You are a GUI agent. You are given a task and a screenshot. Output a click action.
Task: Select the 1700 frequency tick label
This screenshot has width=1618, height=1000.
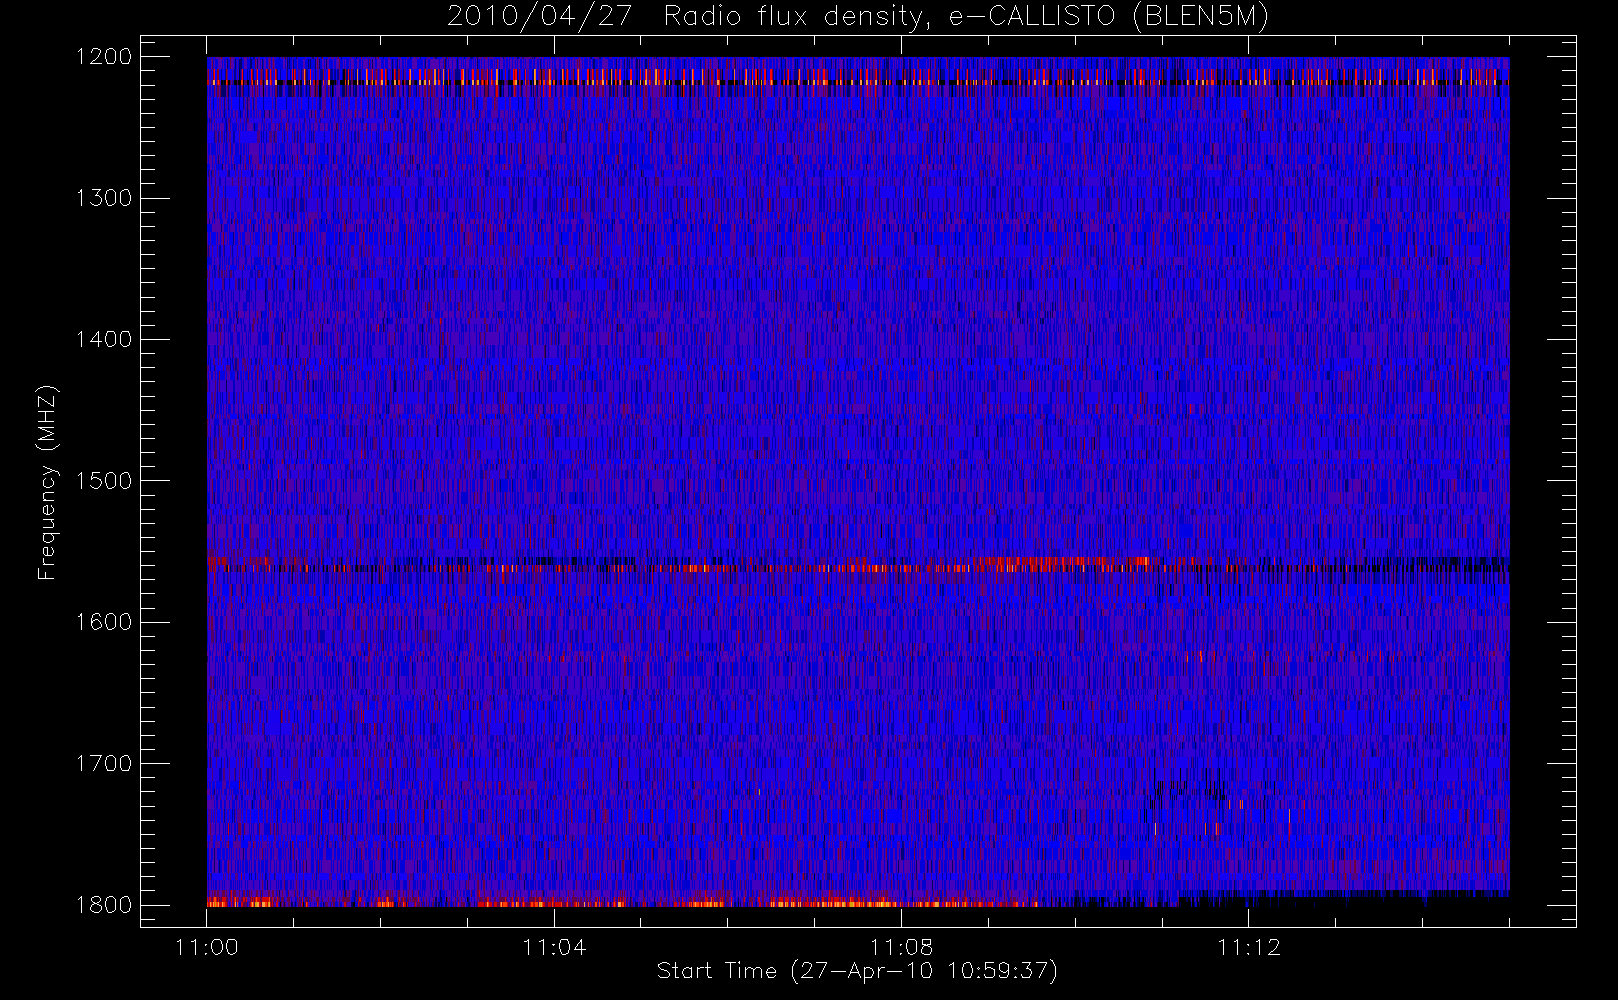point(104,763)
